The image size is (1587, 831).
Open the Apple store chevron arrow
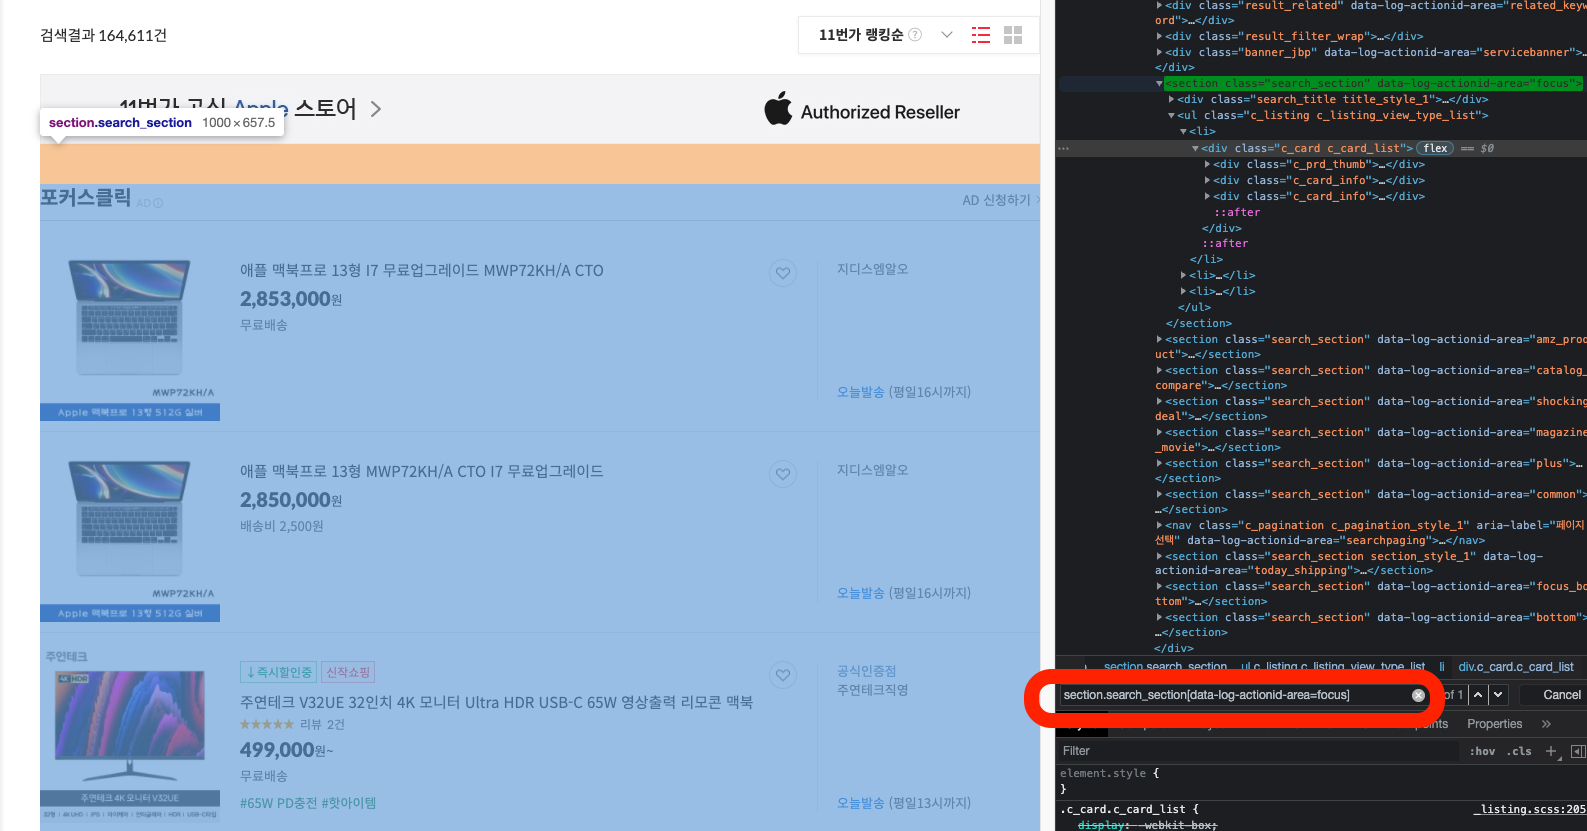pyautogui.click(x=376, y=109)
